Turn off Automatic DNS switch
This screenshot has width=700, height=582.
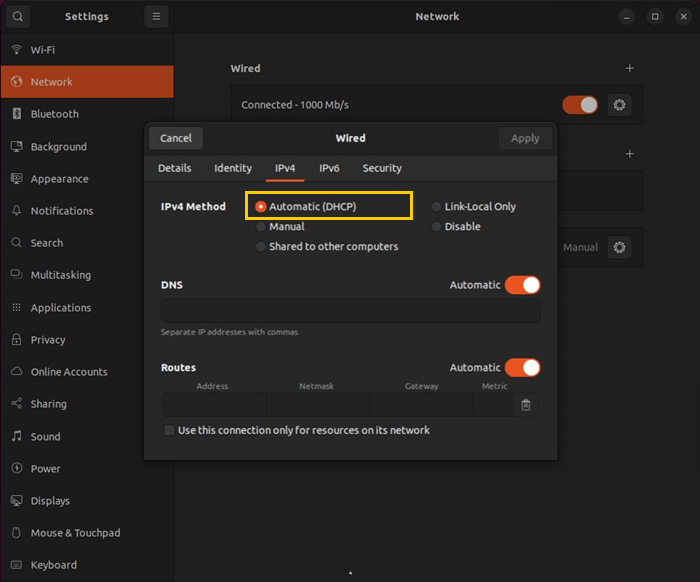(522, 285)
